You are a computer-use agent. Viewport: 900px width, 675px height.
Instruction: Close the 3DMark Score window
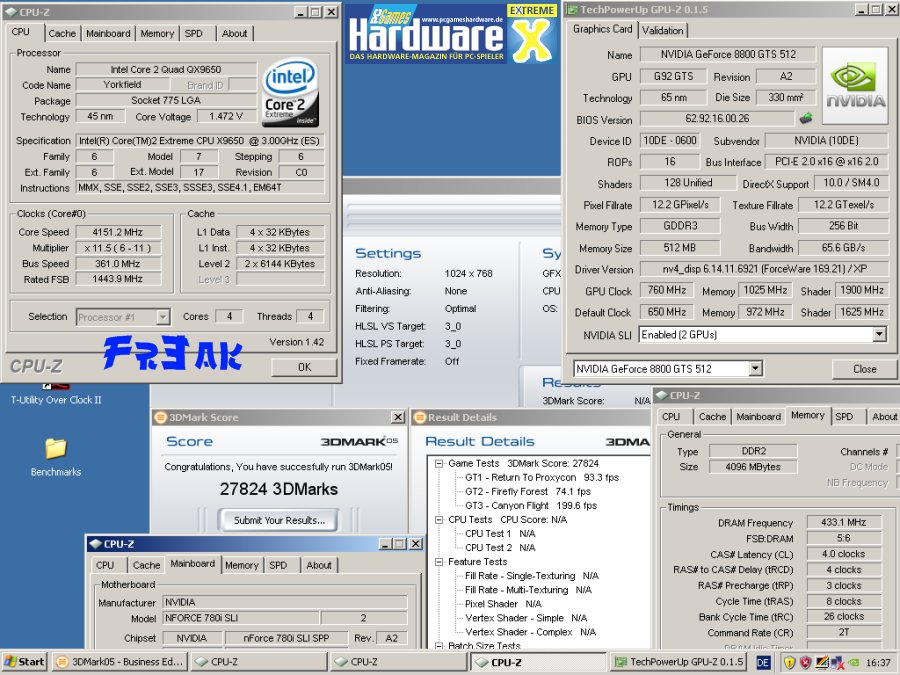coord(398,417)
